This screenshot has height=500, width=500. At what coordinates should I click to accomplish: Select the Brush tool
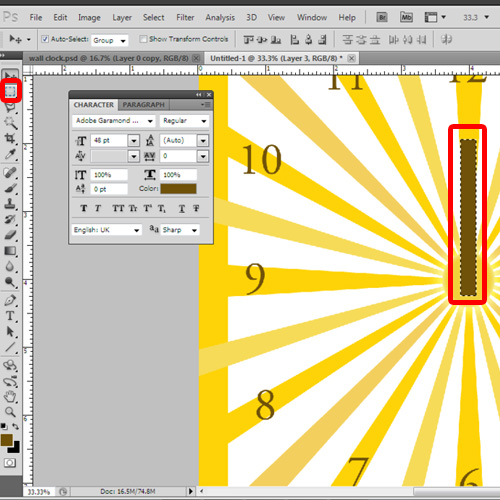coord(10,188)
